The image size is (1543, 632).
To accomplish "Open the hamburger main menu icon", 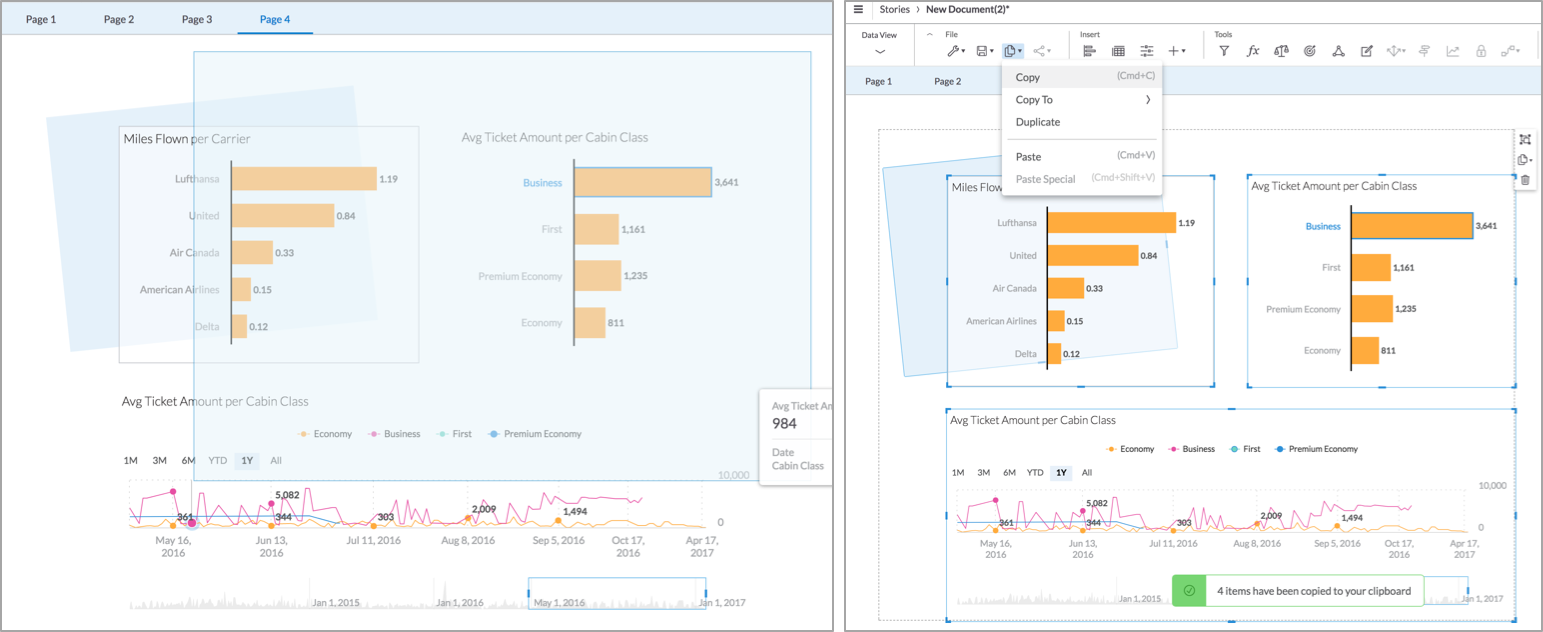I will tap(858, 9).
